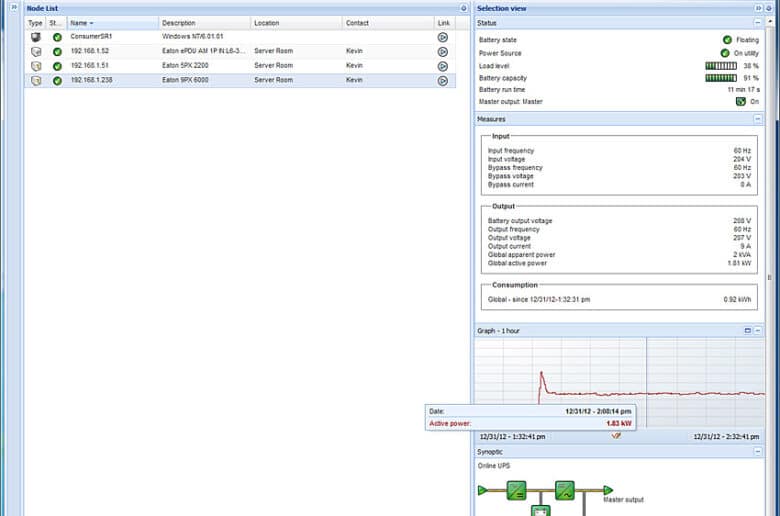Maximize the Graph panel
Screen dimensions: 780x516
tap(747, 330)
